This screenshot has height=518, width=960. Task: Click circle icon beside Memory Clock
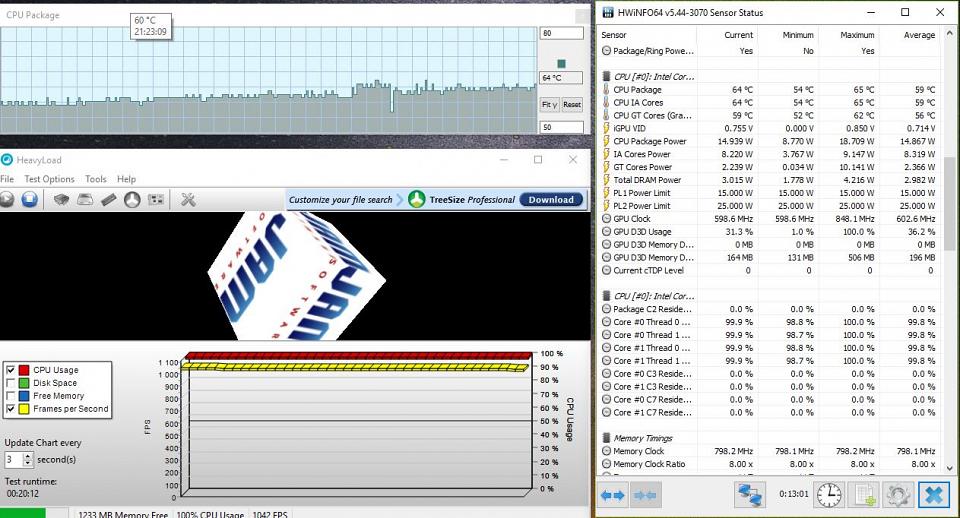tap(606, 451)
